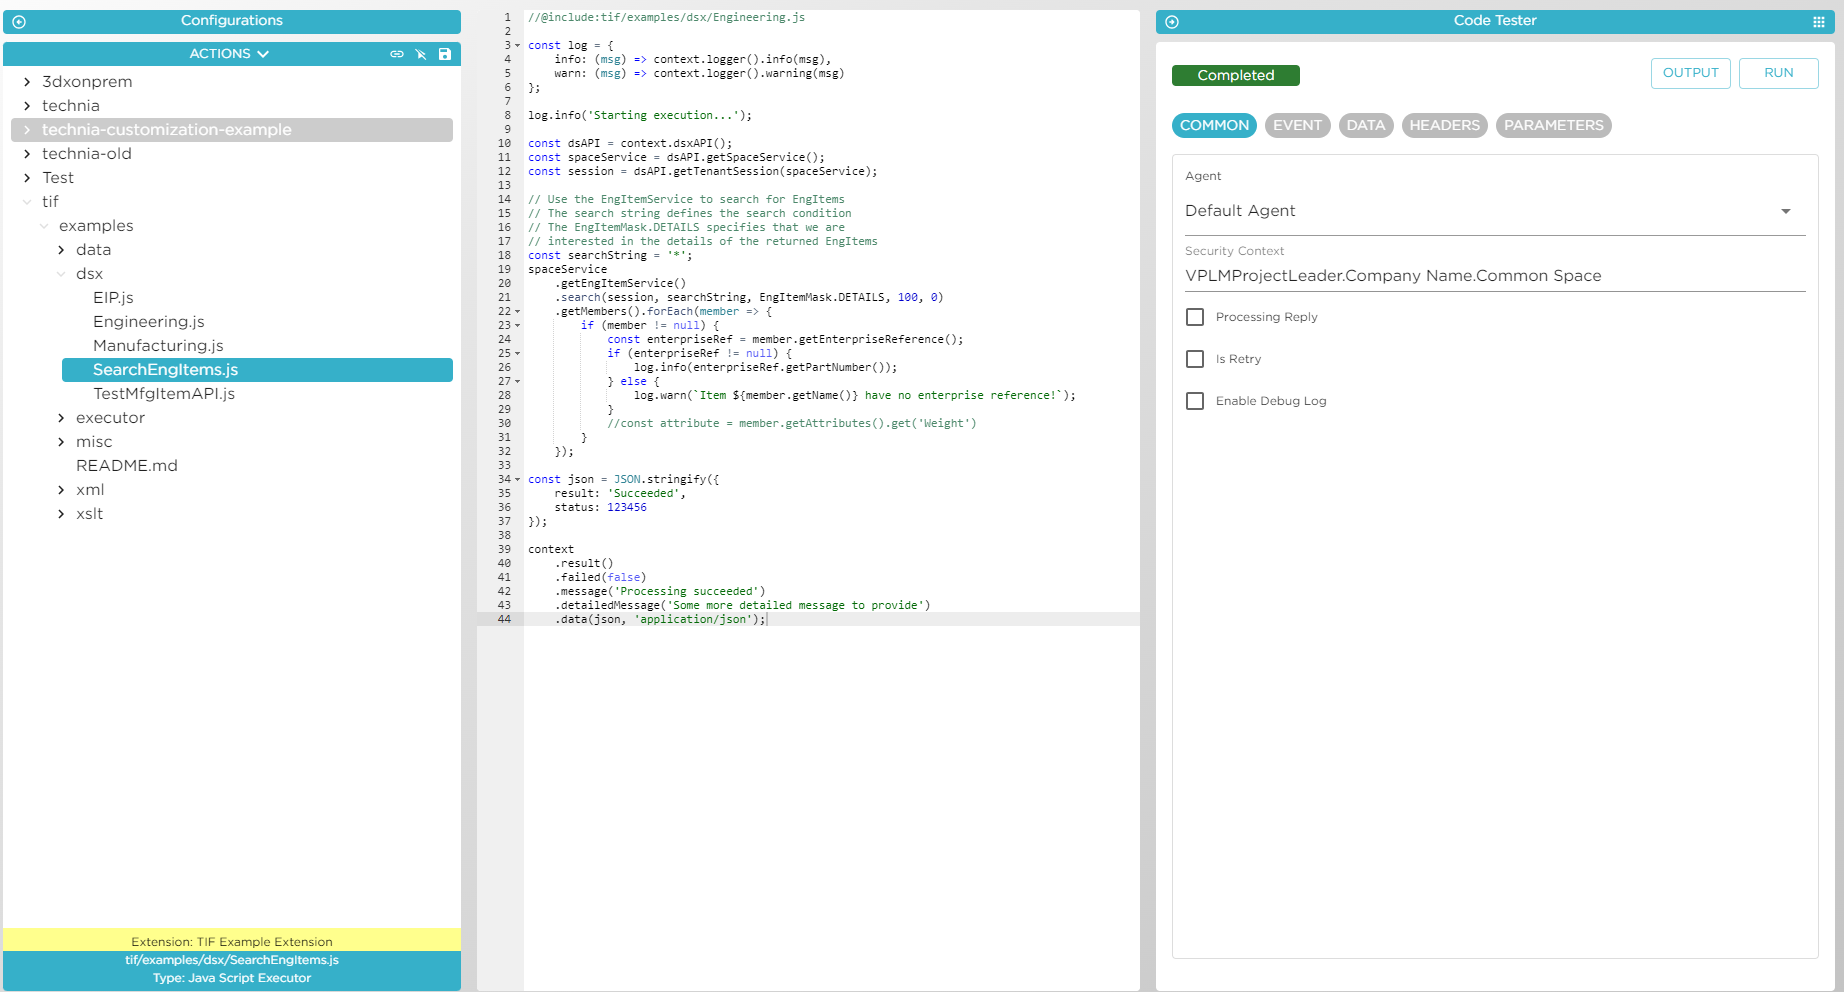The image size is (1844, 992).
Task: Click the Security Context input field
Action: point(1400,275)
